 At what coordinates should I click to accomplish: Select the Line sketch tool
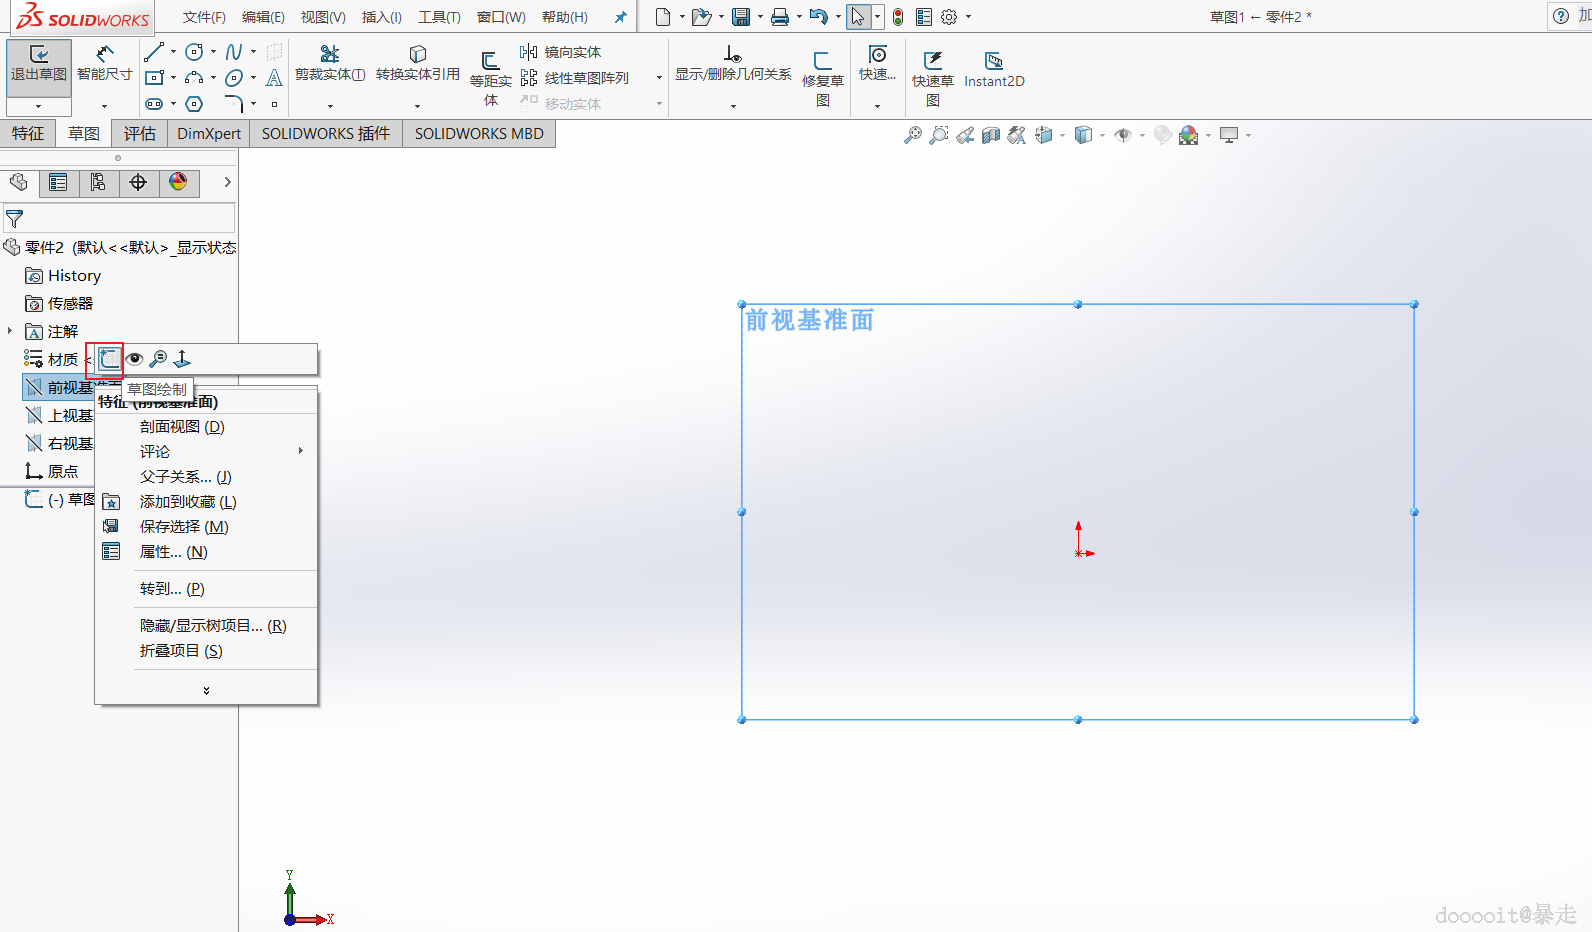tap(154, 52)
